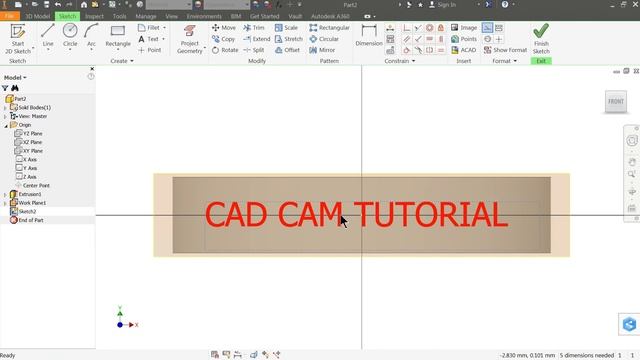Apply the Parallel constraint
Screen dimensions: 640x360
[407, 39]
